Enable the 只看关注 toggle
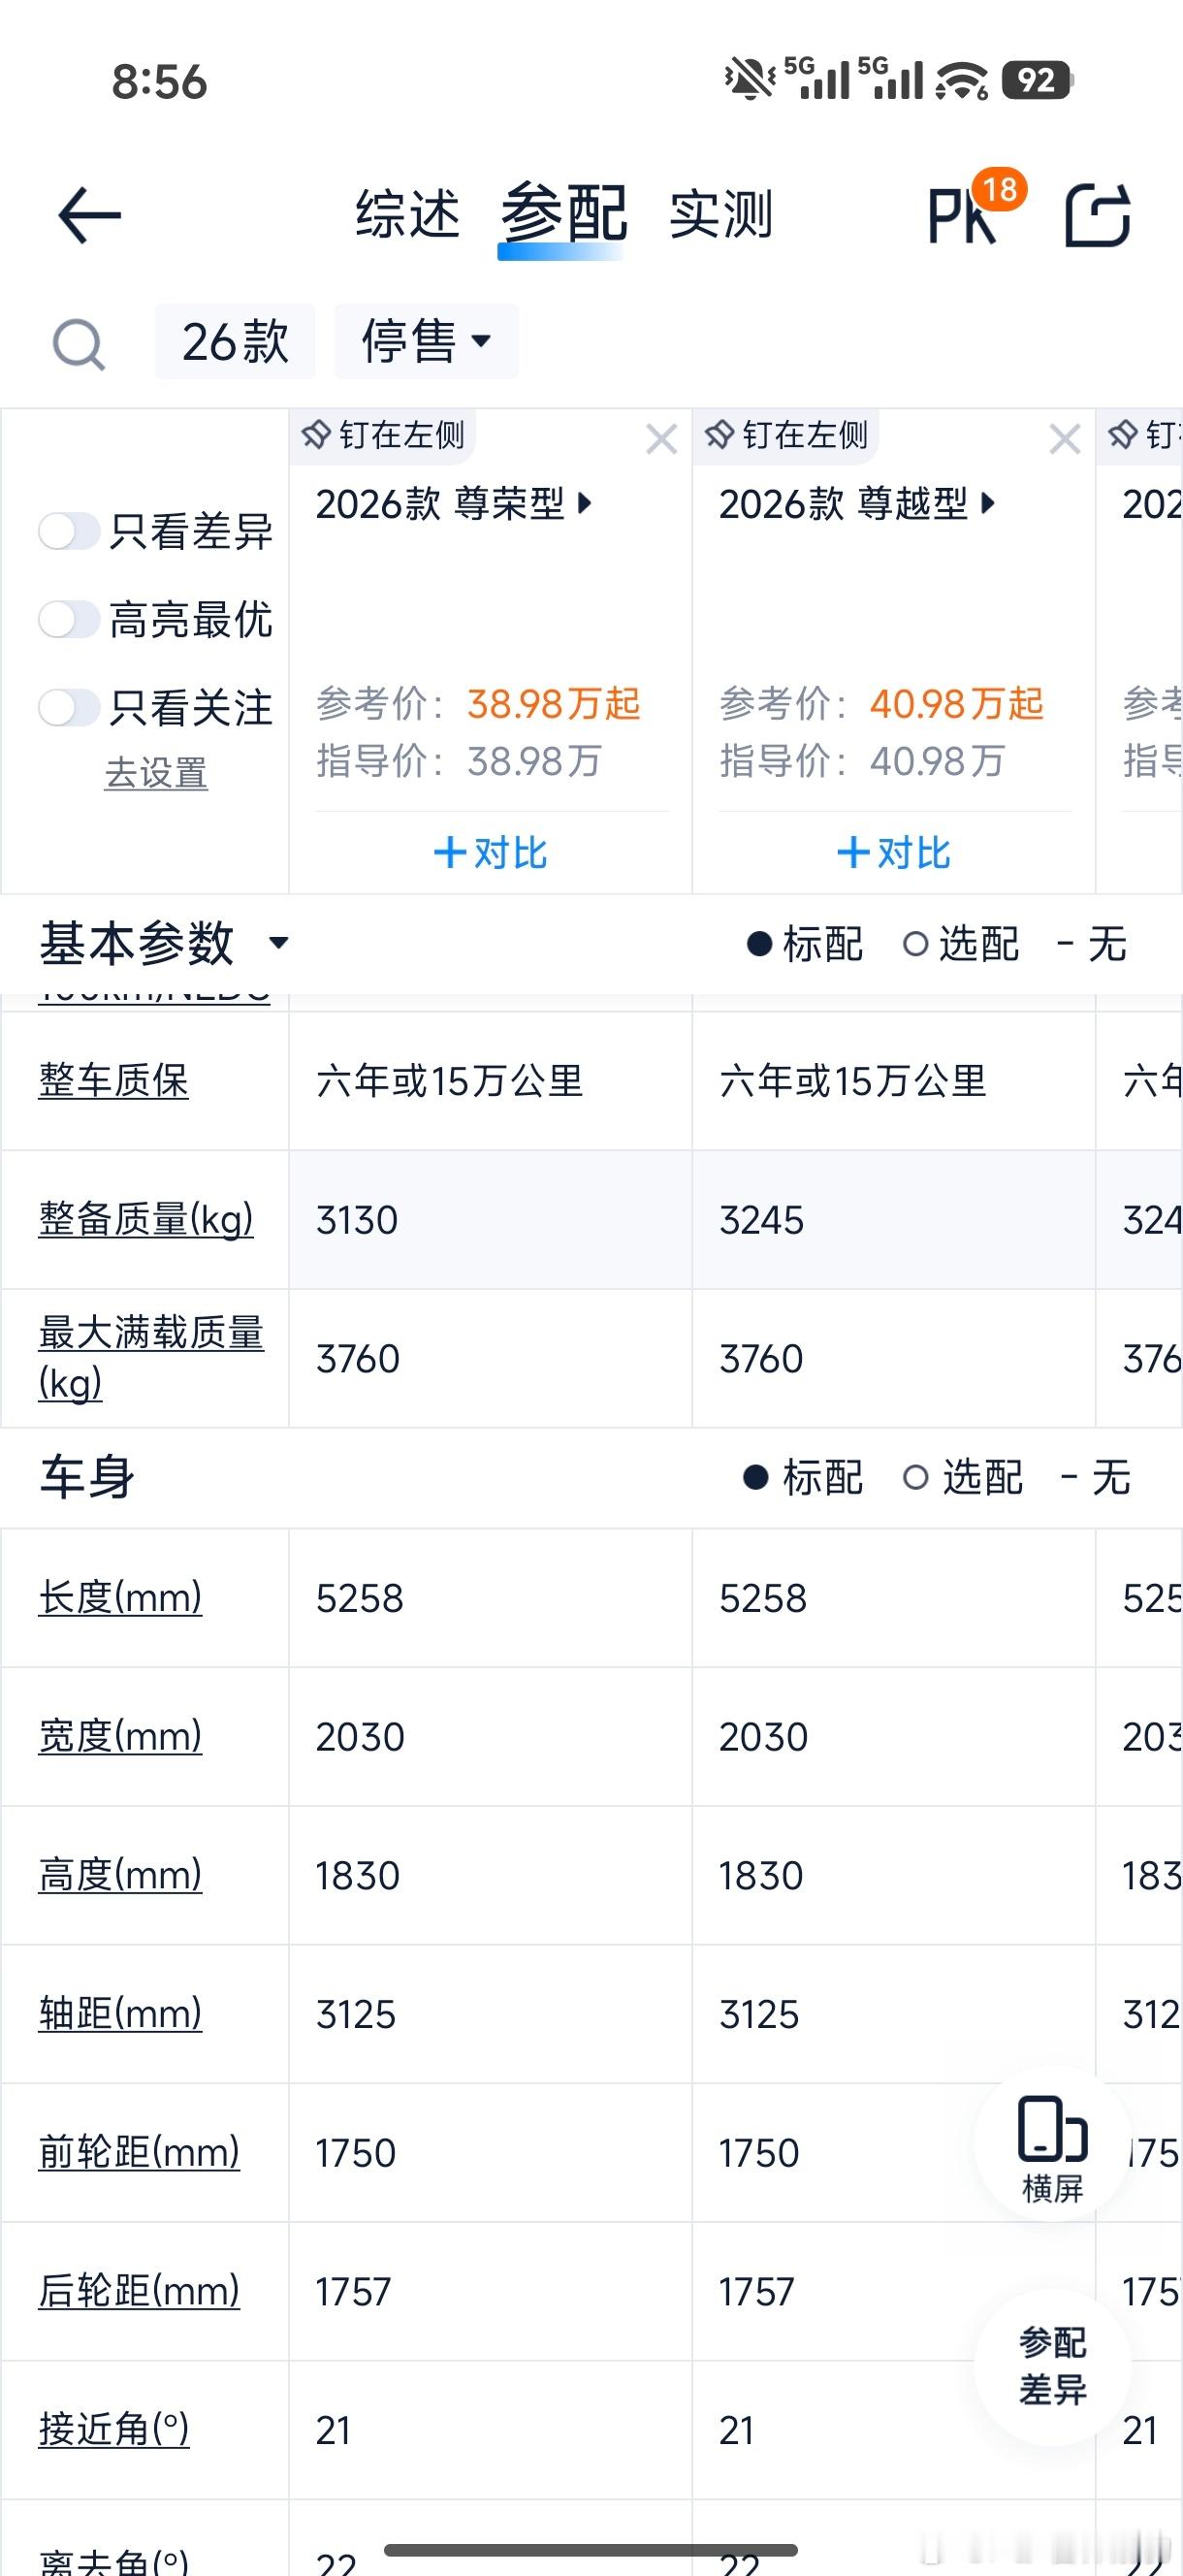Viewport: 1183px width, 2576px height. (x=69, y=708)
